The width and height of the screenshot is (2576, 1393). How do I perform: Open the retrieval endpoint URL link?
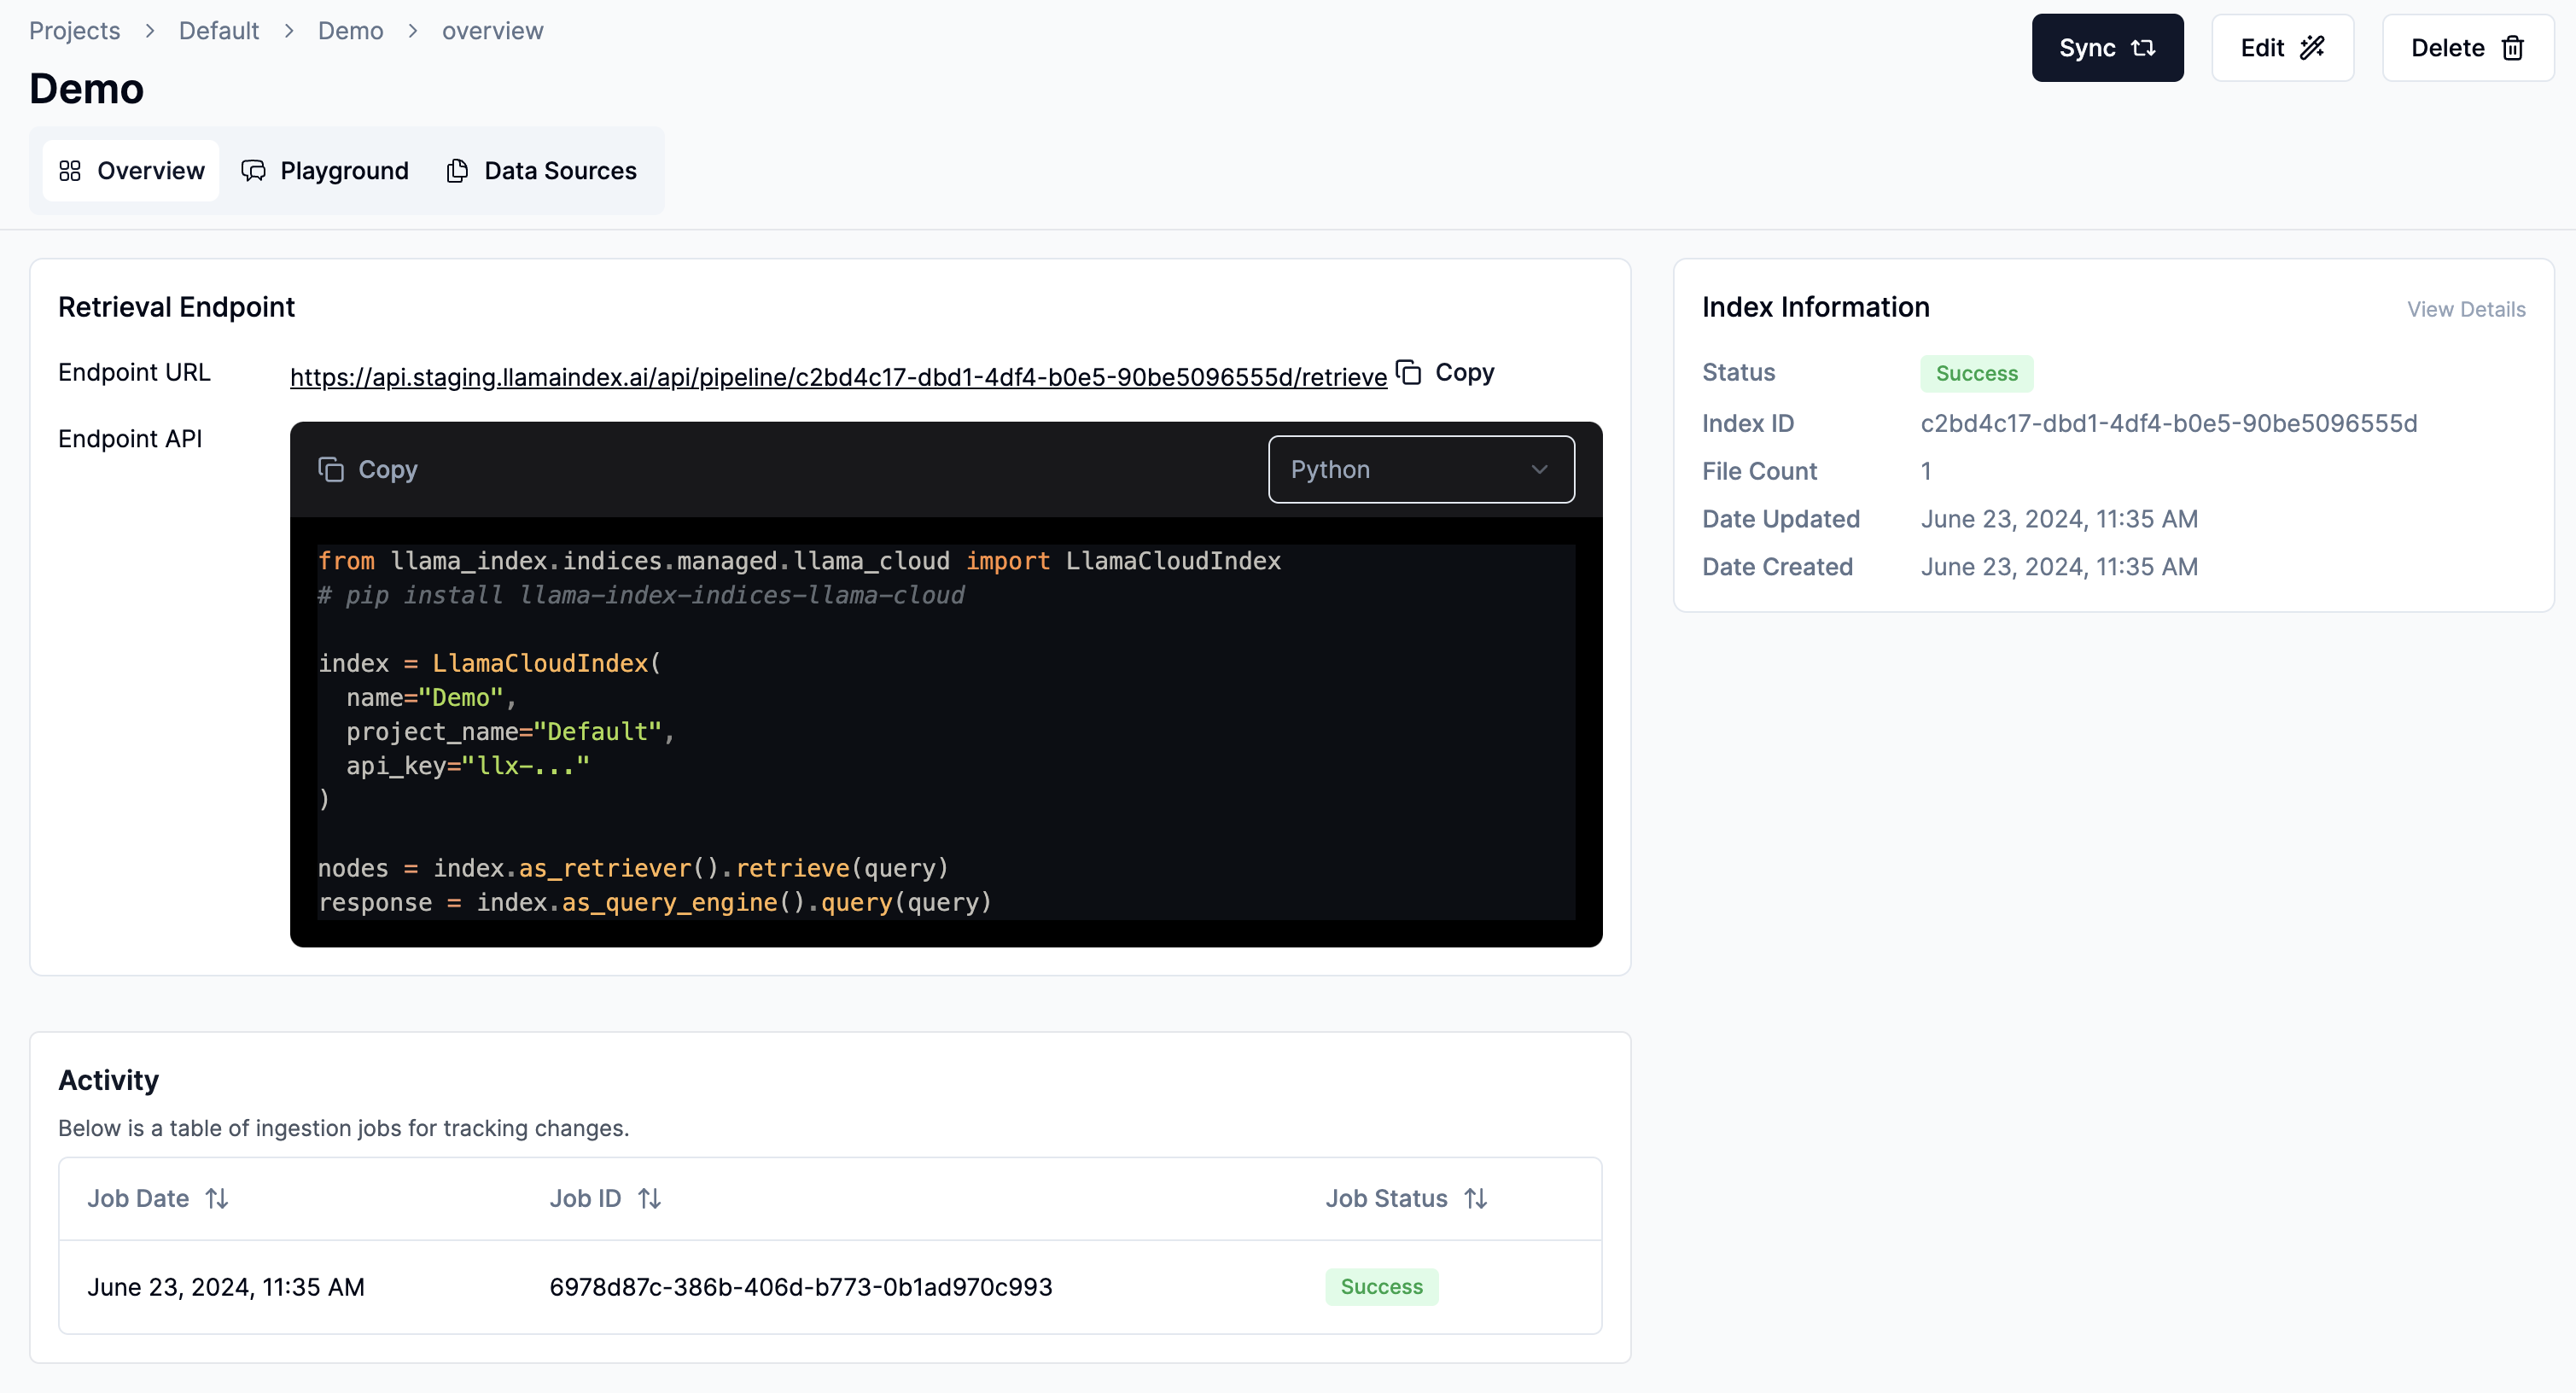(x=838, y=377)
